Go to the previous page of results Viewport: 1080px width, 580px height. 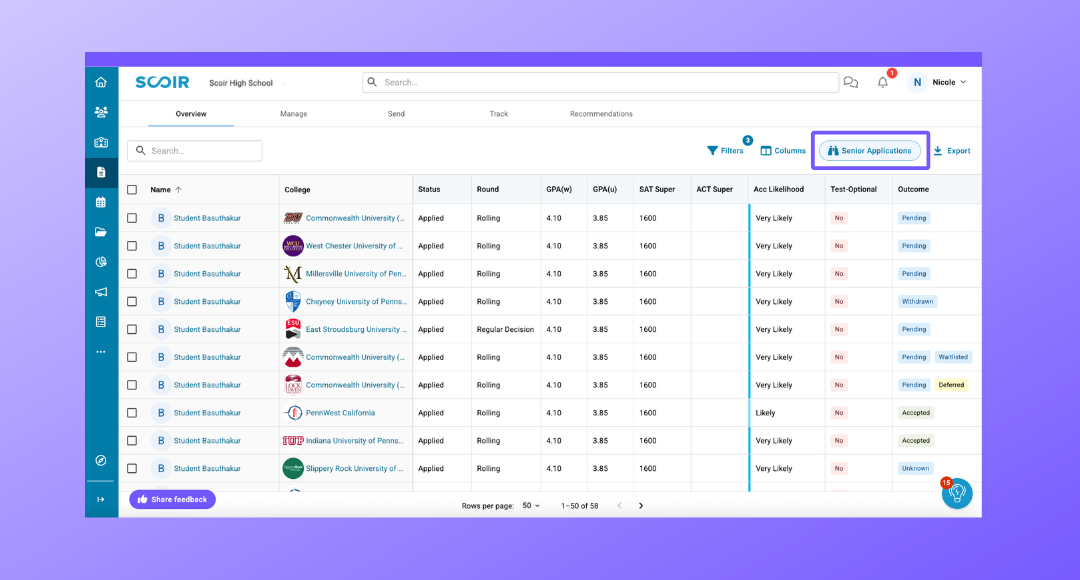[x=620, y=506]
